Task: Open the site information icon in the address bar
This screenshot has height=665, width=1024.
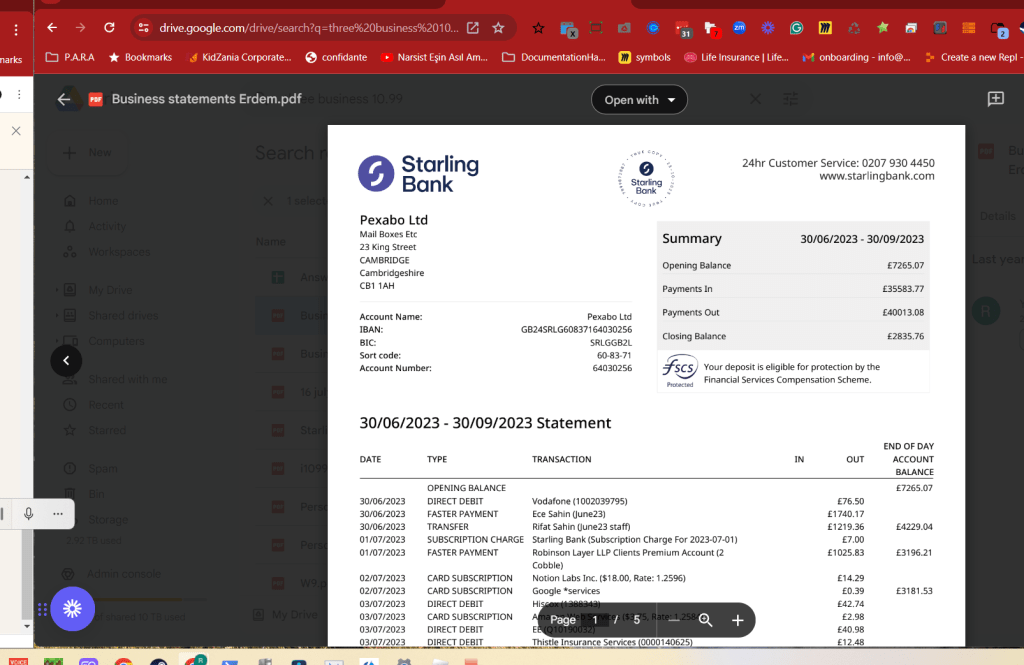Action: [144, 28]
